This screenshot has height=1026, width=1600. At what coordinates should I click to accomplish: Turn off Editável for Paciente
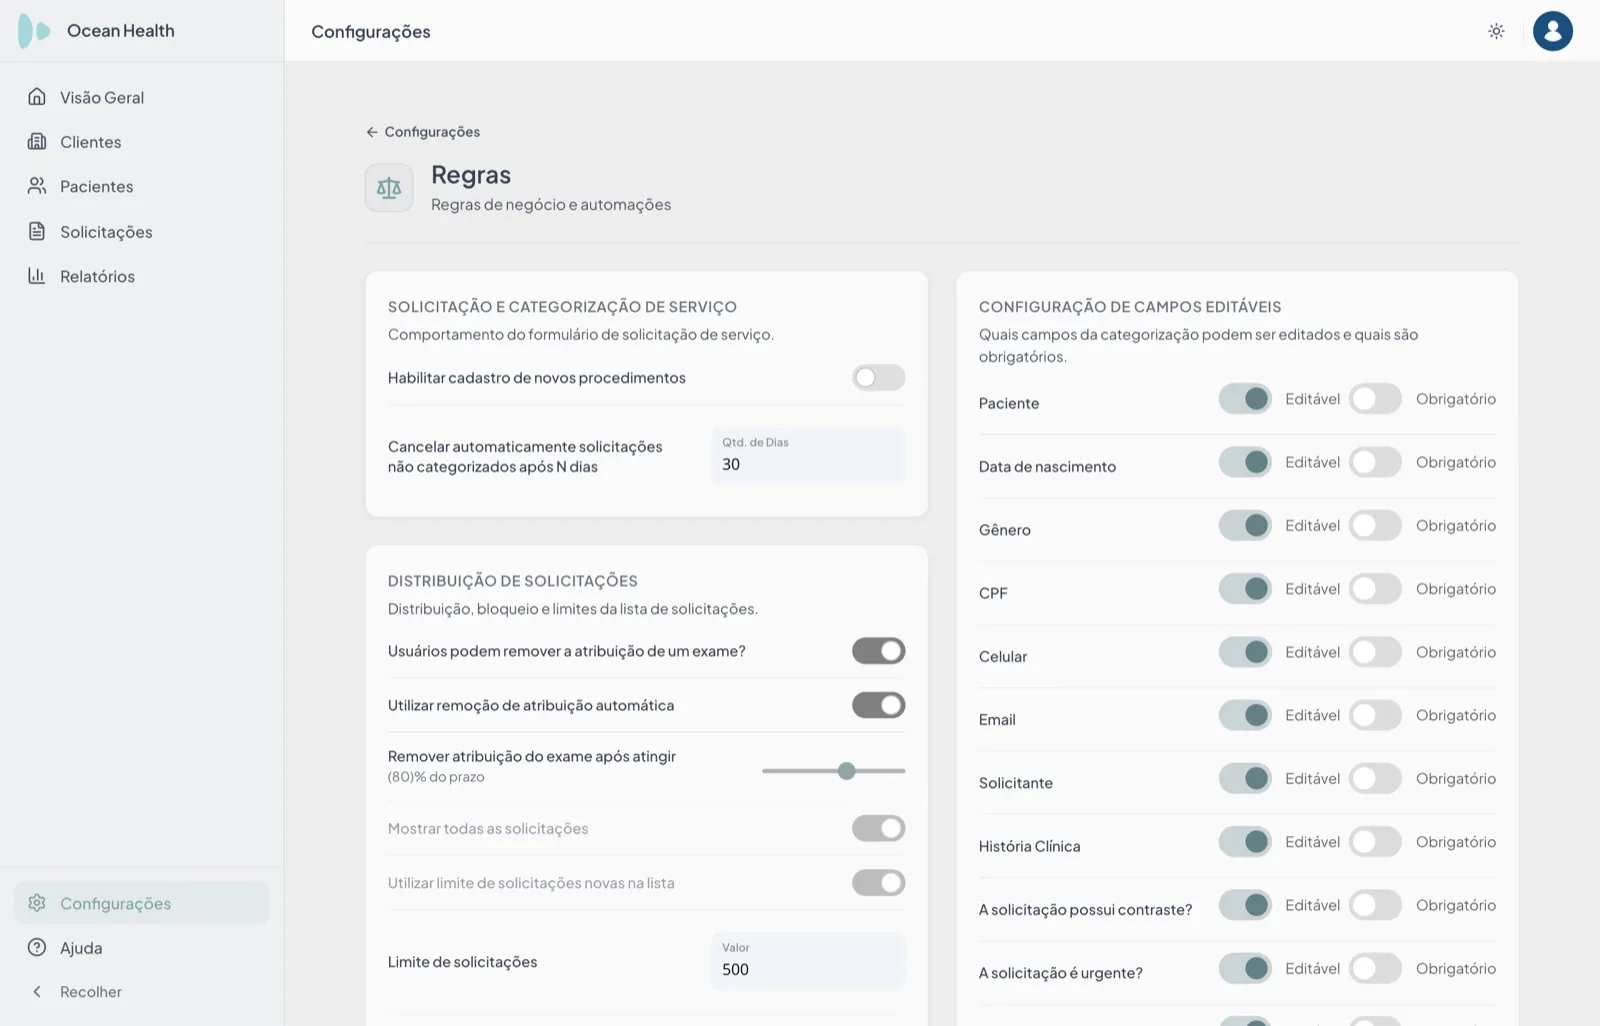coord(1245,399)
